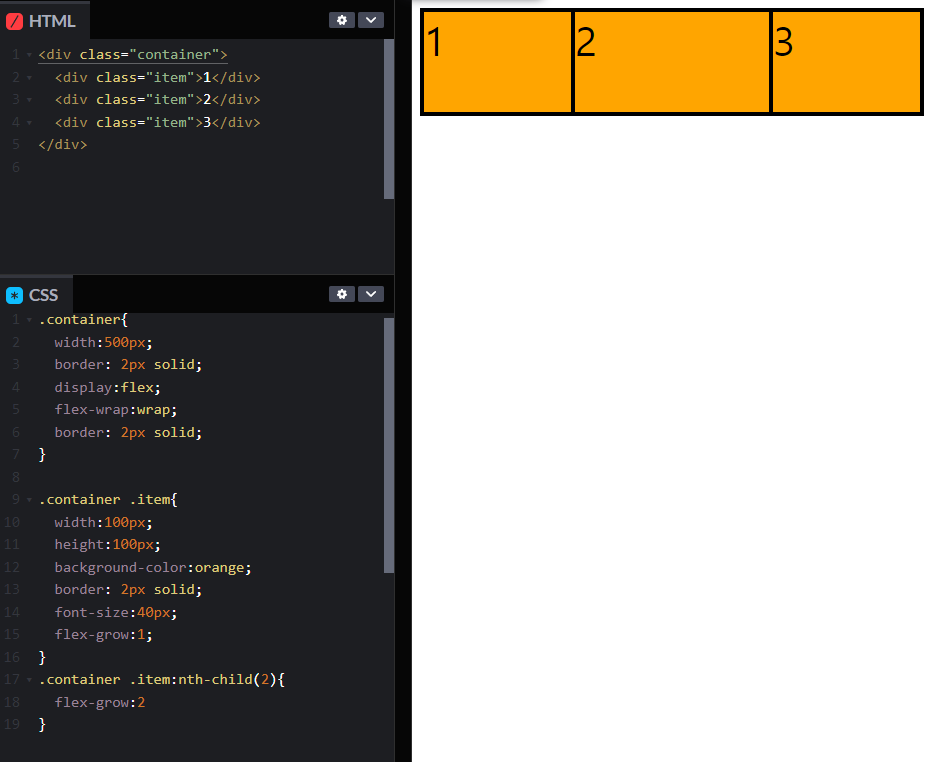Click closing brace on CSS line 19
The width and height of the screenshot is (933, 762).
pos(42,725)
